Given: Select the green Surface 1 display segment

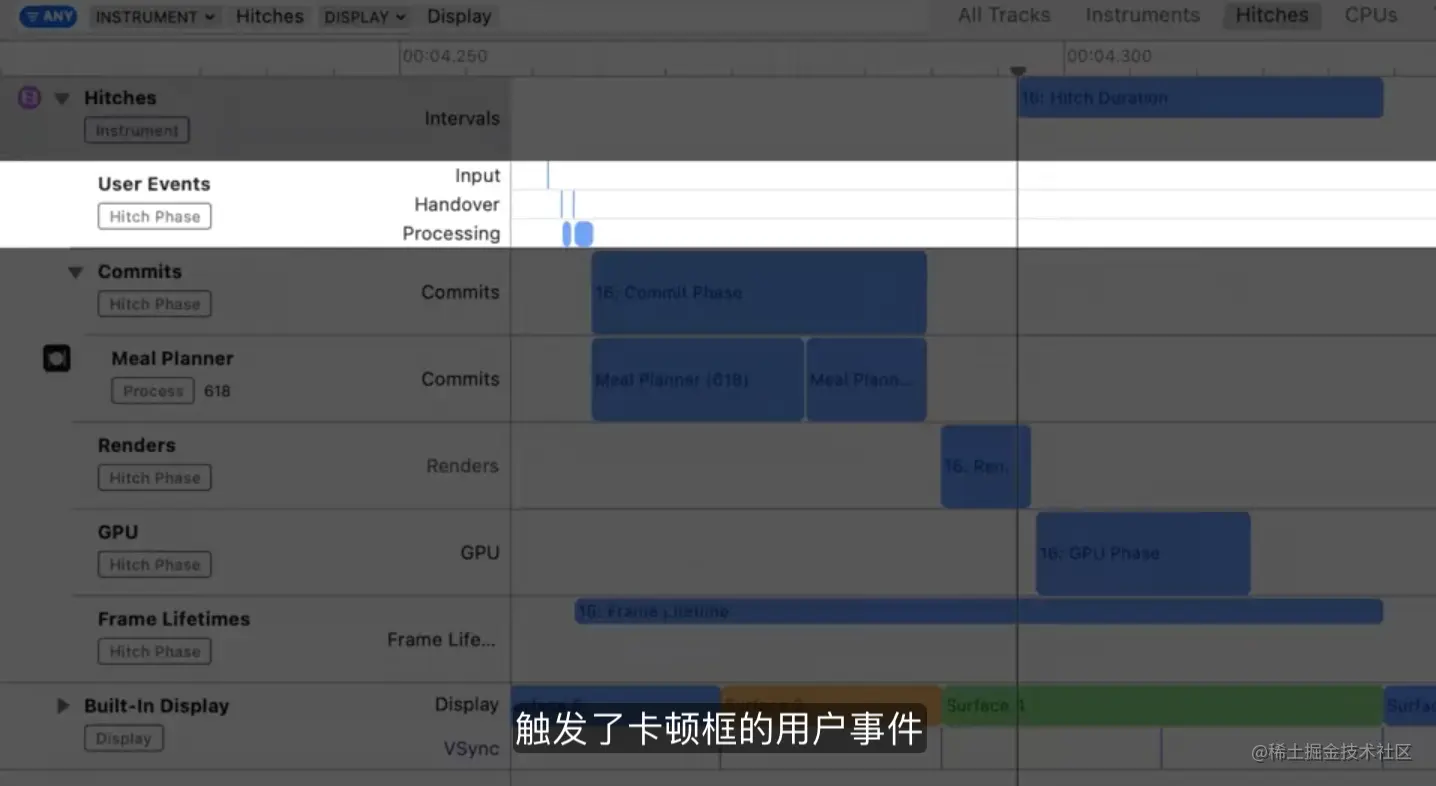Looking at the screenshot, I should point(1162,705).
